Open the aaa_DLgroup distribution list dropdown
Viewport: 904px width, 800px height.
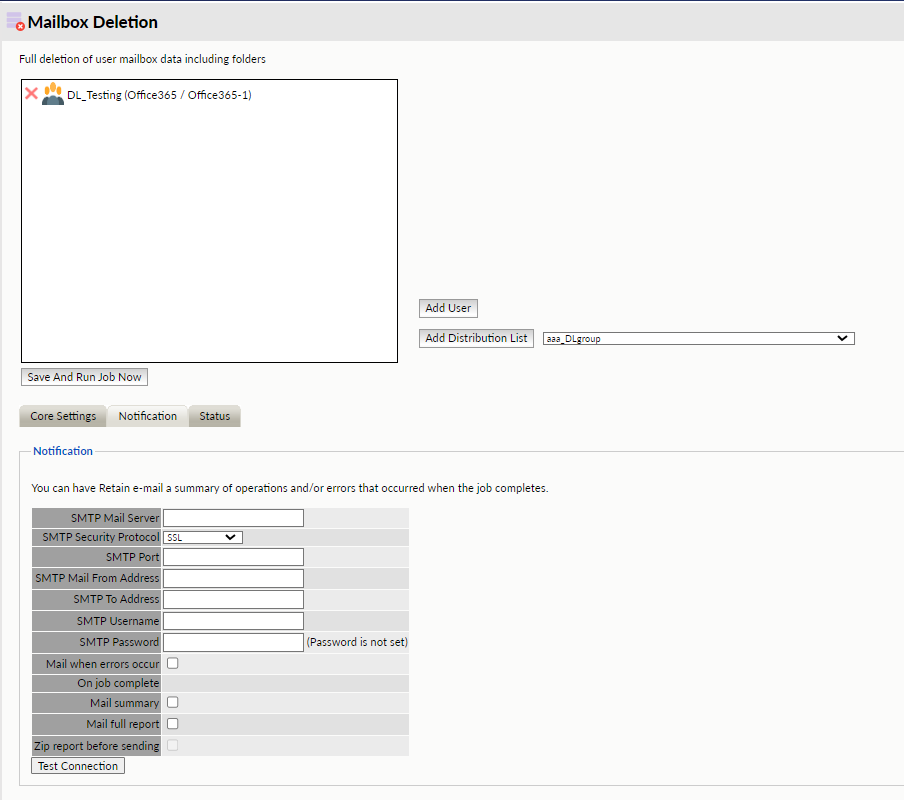tap(698, 338)
